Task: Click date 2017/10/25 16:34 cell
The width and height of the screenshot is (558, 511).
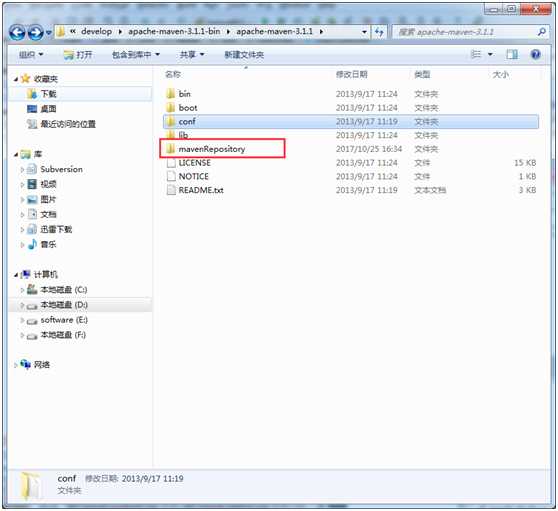Action: 369,149
